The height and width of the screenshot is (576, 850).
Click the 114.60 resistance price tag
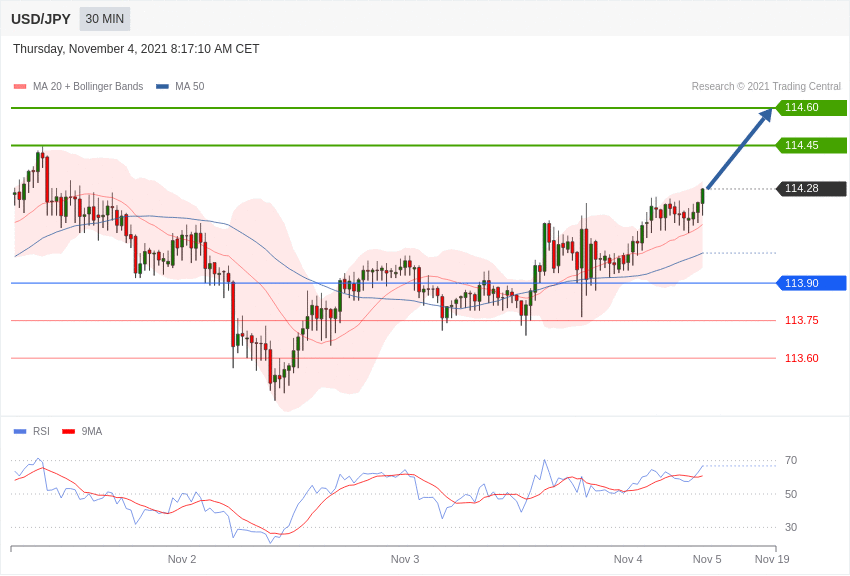[812, 107]
